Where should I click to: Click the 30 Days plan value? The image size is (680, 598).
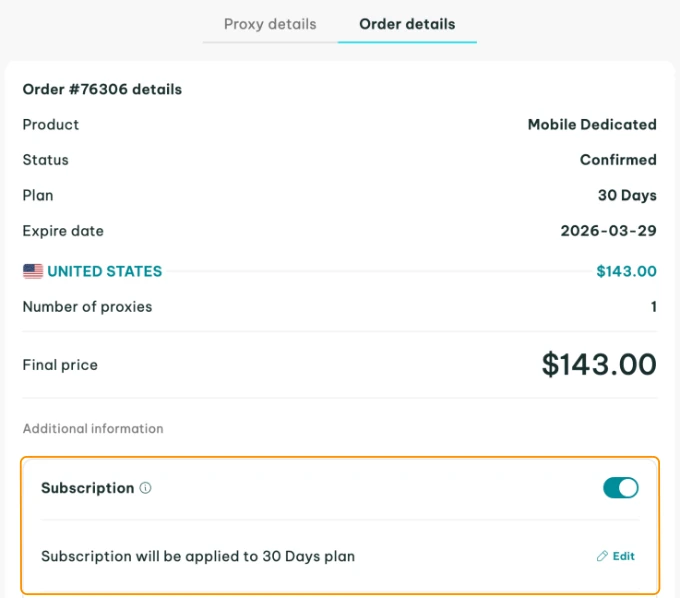click(x=627, y=195)
